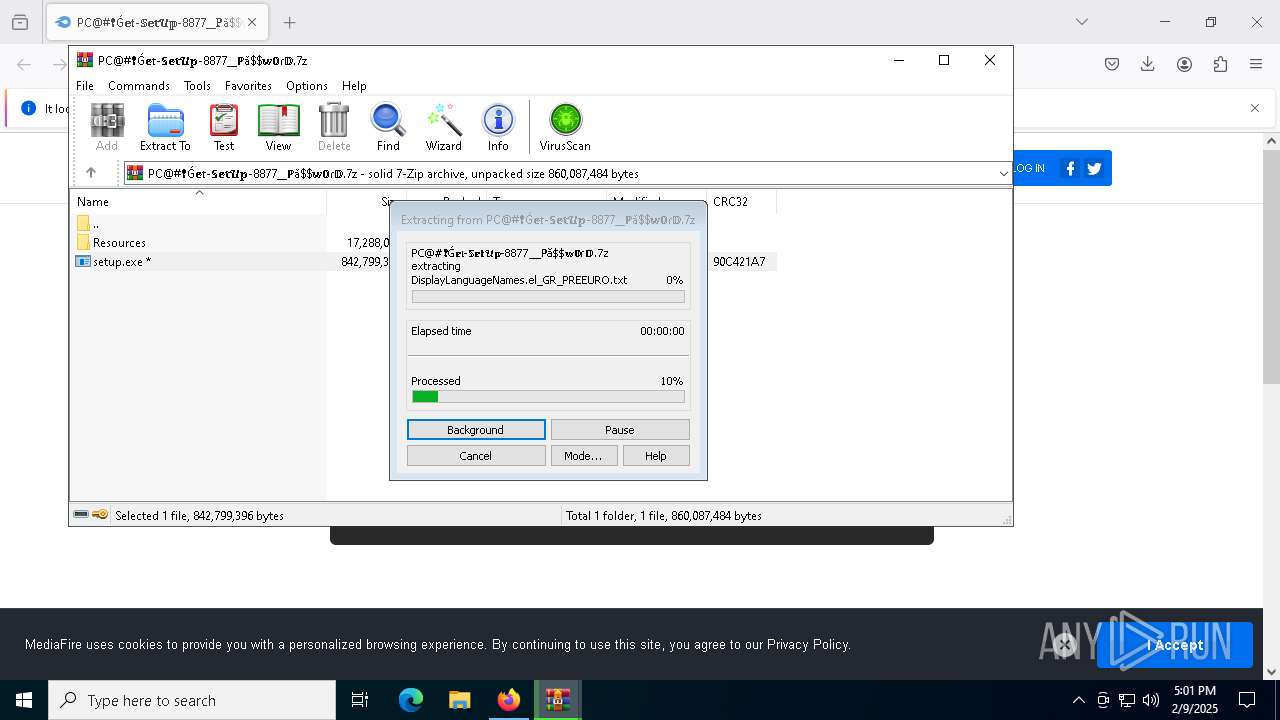Open the Commands menu
The height and width of the screenshot is (720, 1280).
(x=139, y=86)
